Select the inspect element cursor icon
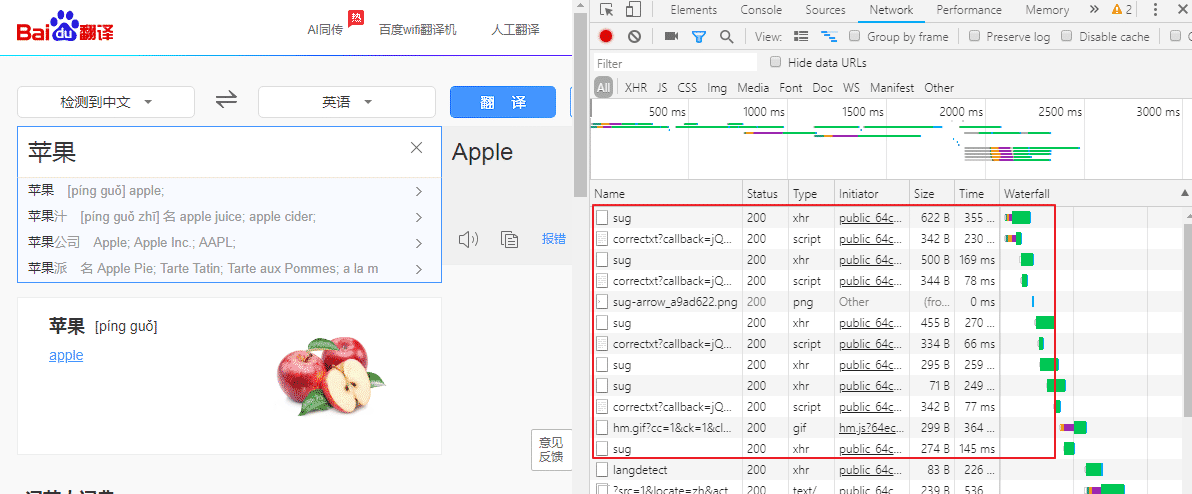Screen dimensions: 1192x494 [606, 10]
